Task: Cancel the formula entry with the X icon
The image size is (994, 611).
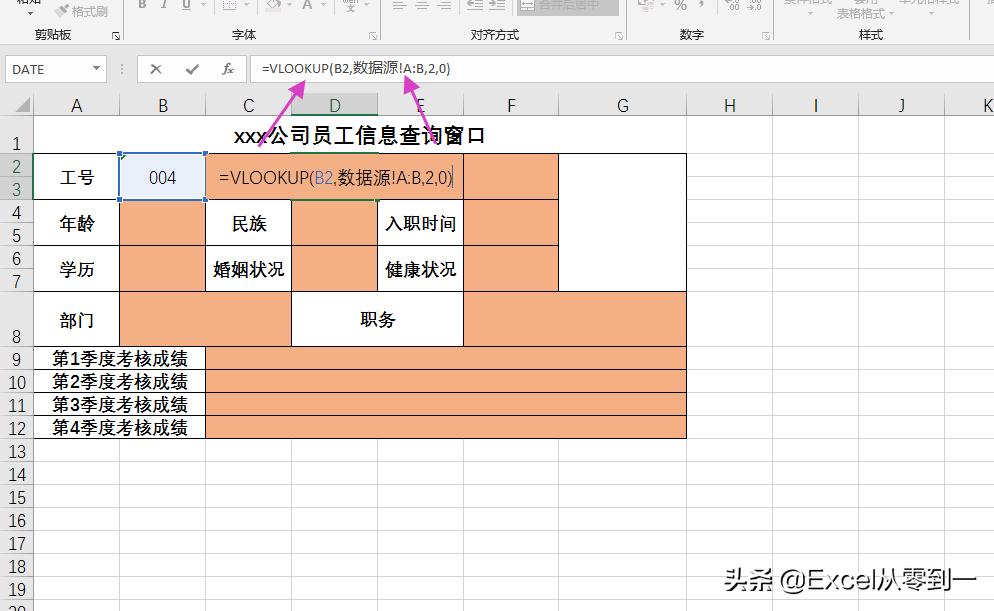Action: coord(156,69)
